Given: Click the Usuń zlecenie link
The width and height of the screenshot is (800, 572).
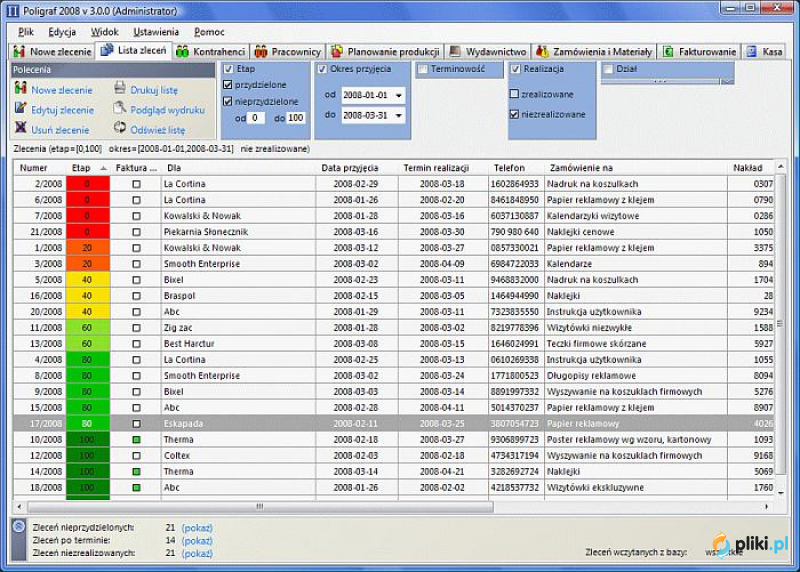Looking at the screenshot, I should (x=60, y=130).
